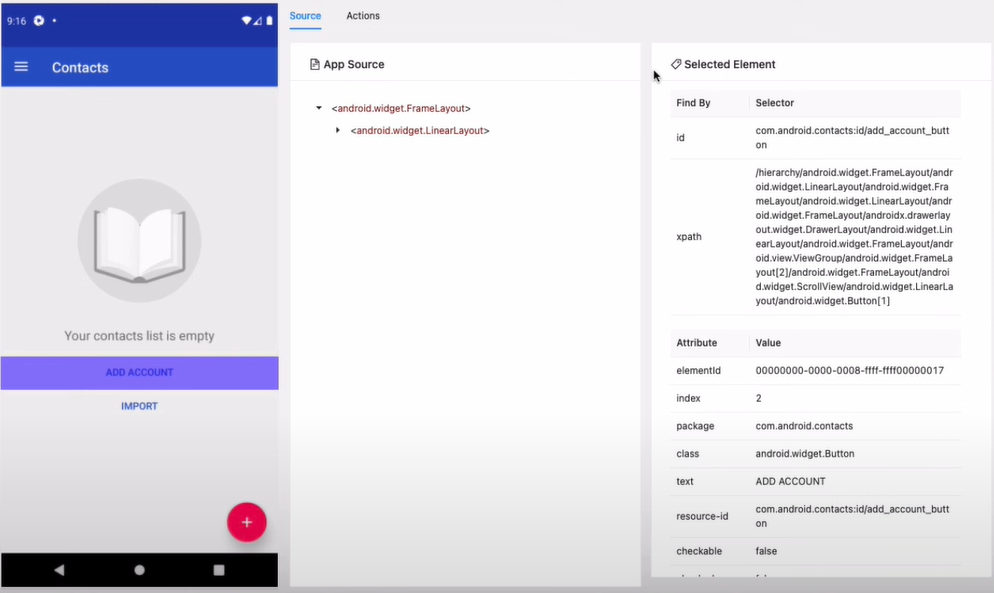Viewport: 994px width, 593px height.
Task: Click the App Source panel heading
Action: point(354,64)
